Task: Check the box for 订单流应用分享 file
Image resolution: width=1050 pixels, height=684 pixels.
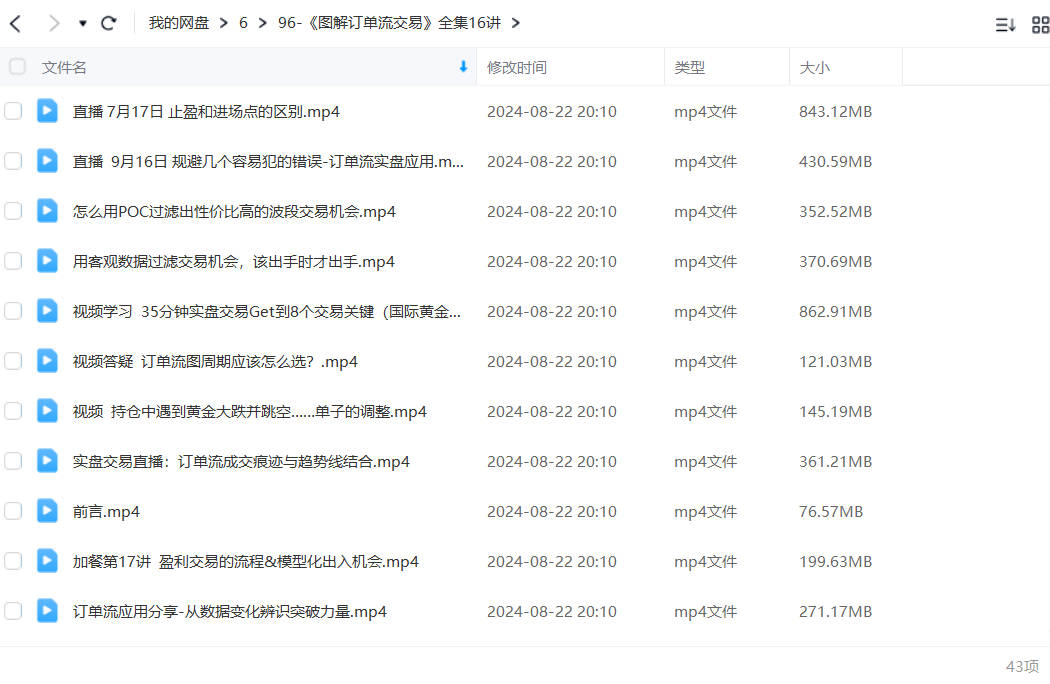Action: coord(13,611)
